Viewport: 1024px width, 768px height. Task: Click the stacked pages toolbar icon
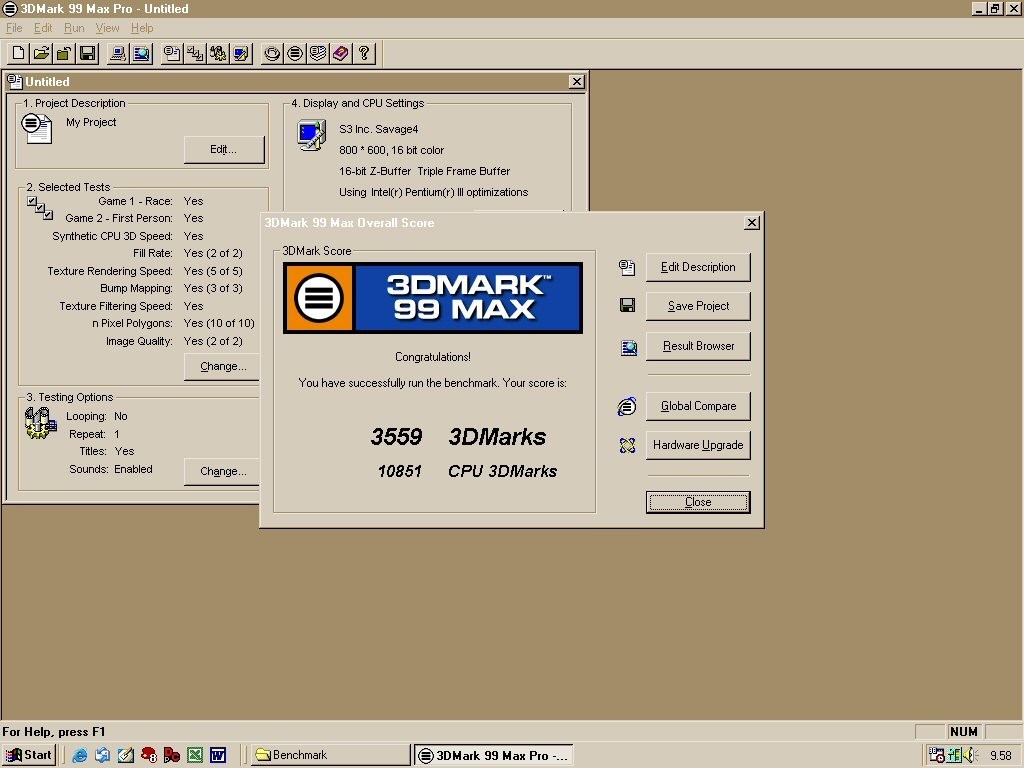point(317,54)
